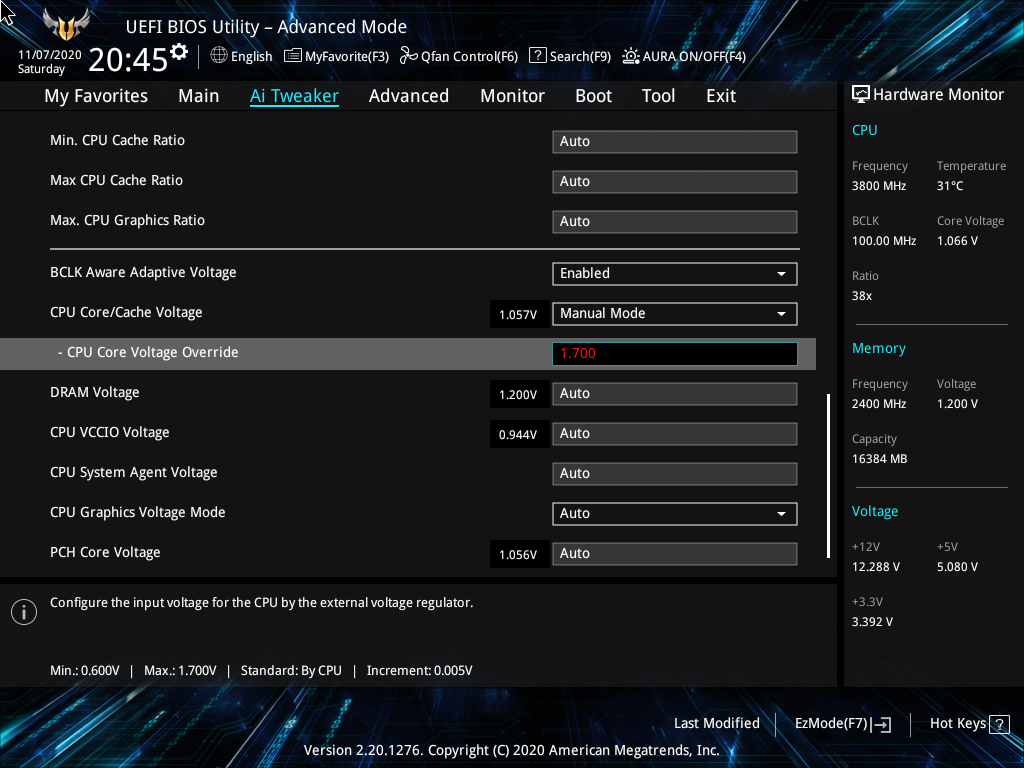Click the TUF logo emblem
This screenshot has width=1024, height=768.
[x=66, y=26]
